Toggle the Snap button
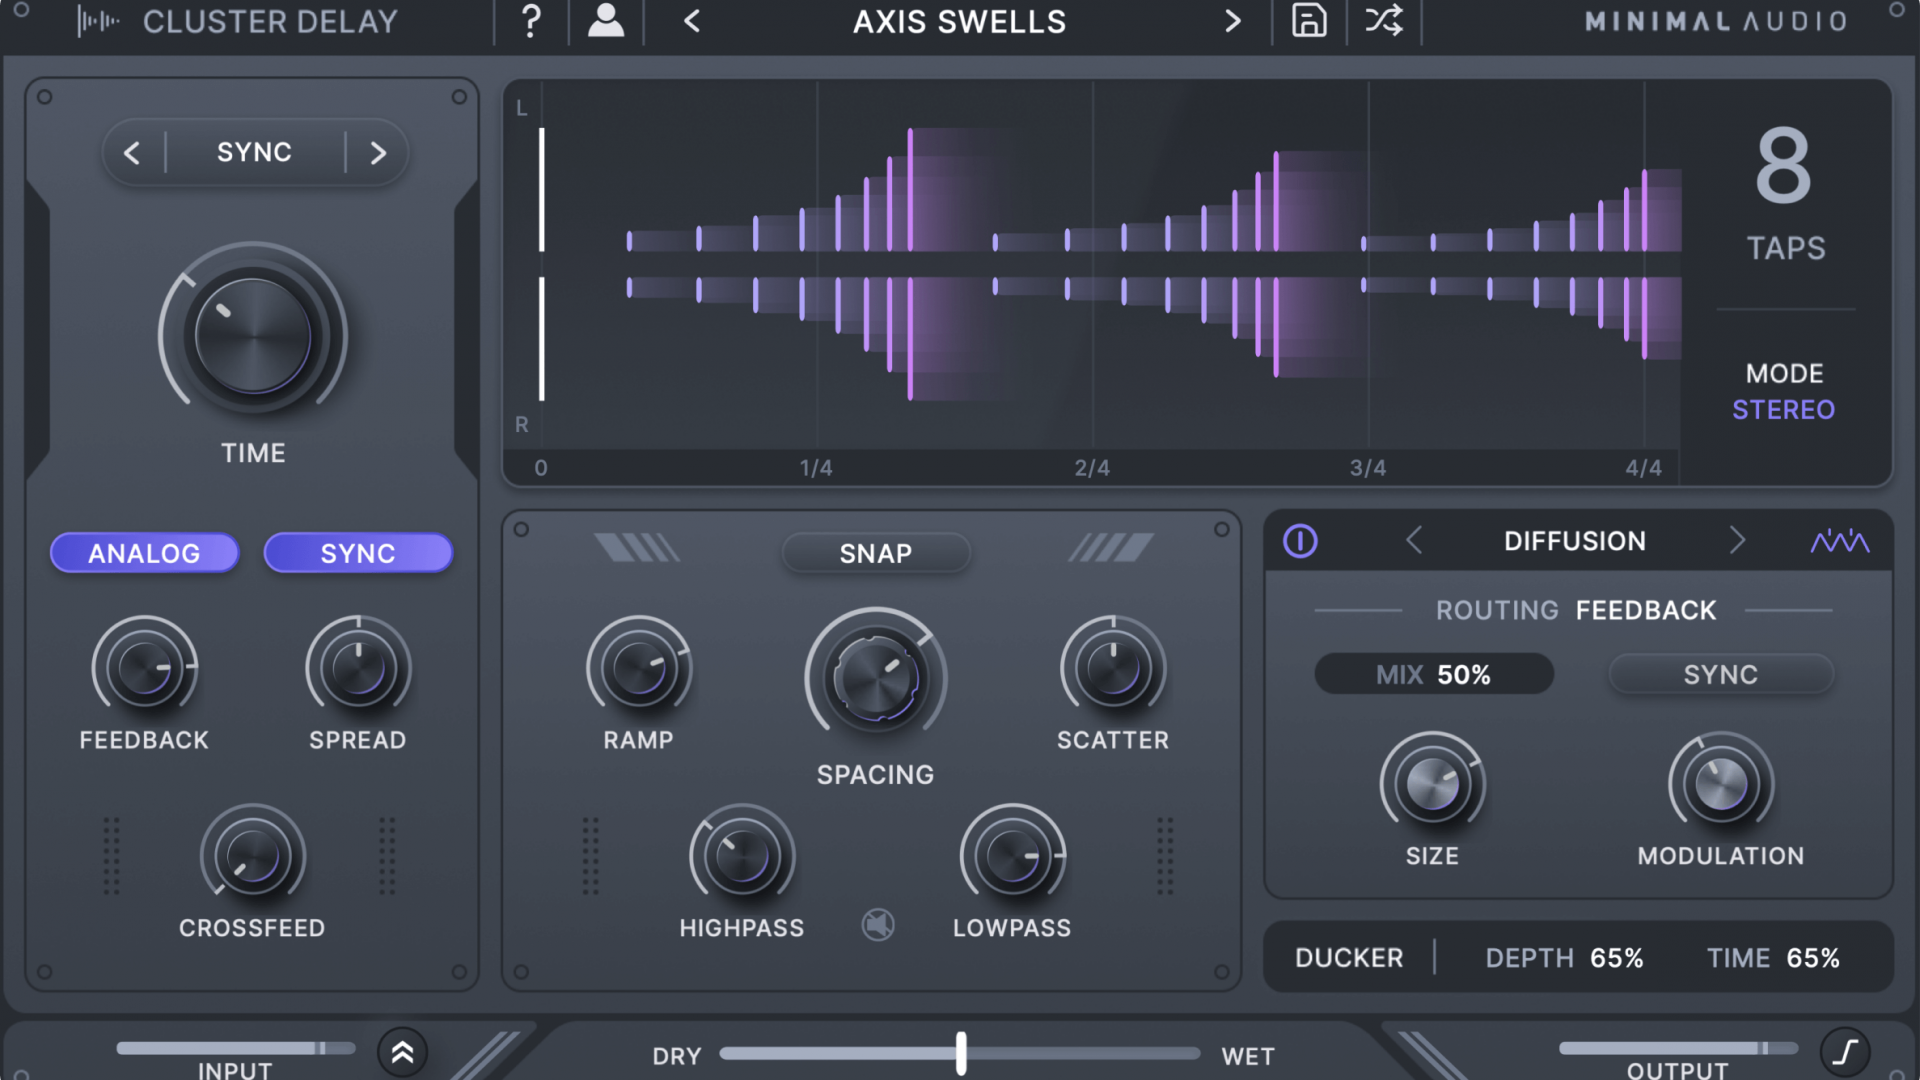Screen dimensions: 1920x1080 (x=875, y=553)
